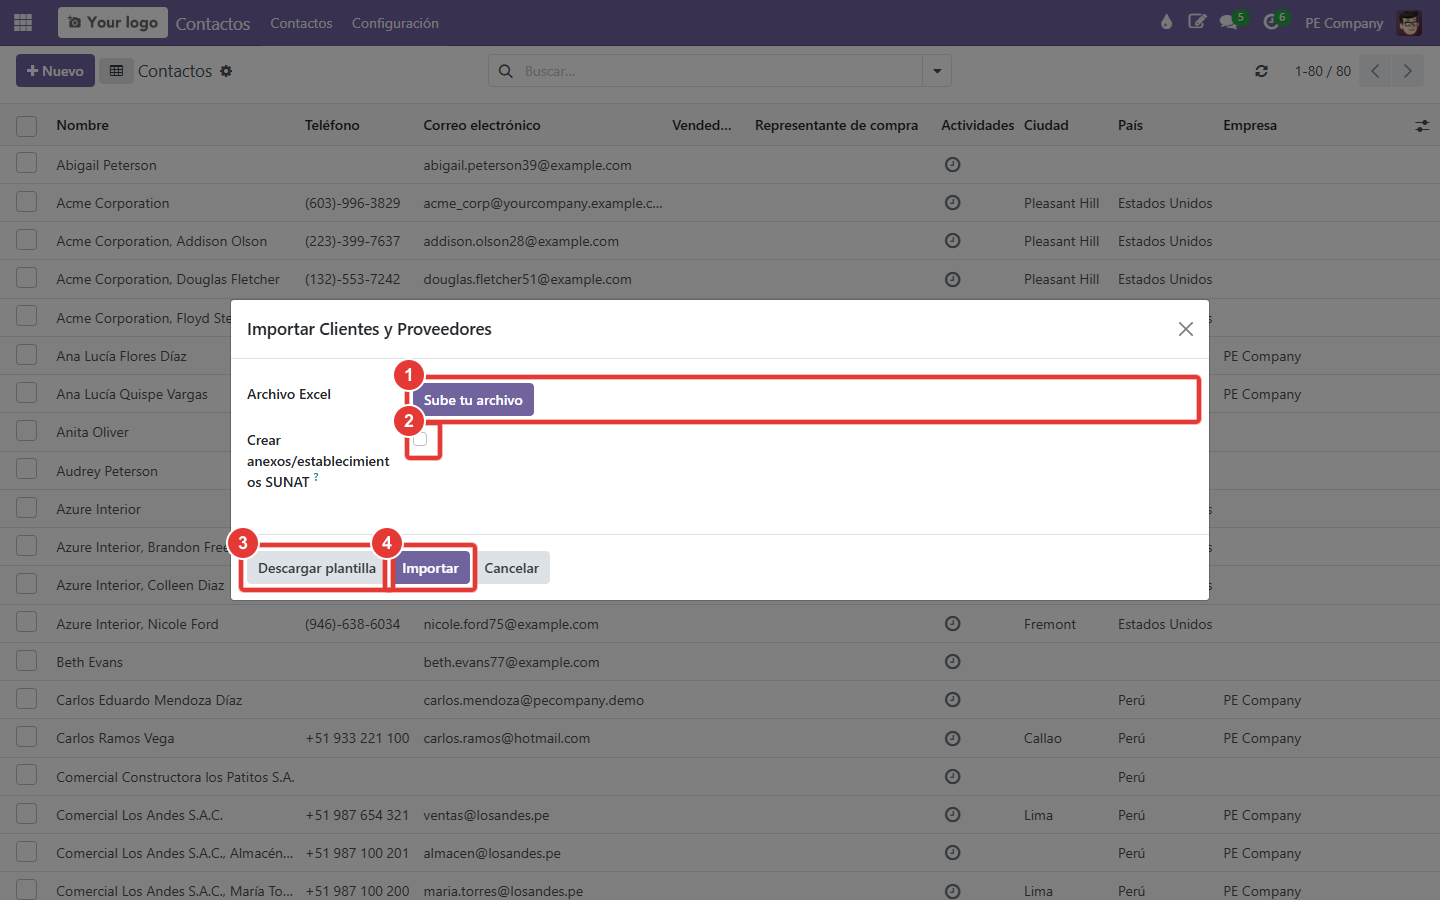Open the Beth Evans contact row

pyautogui.click(x=720, y=662)
